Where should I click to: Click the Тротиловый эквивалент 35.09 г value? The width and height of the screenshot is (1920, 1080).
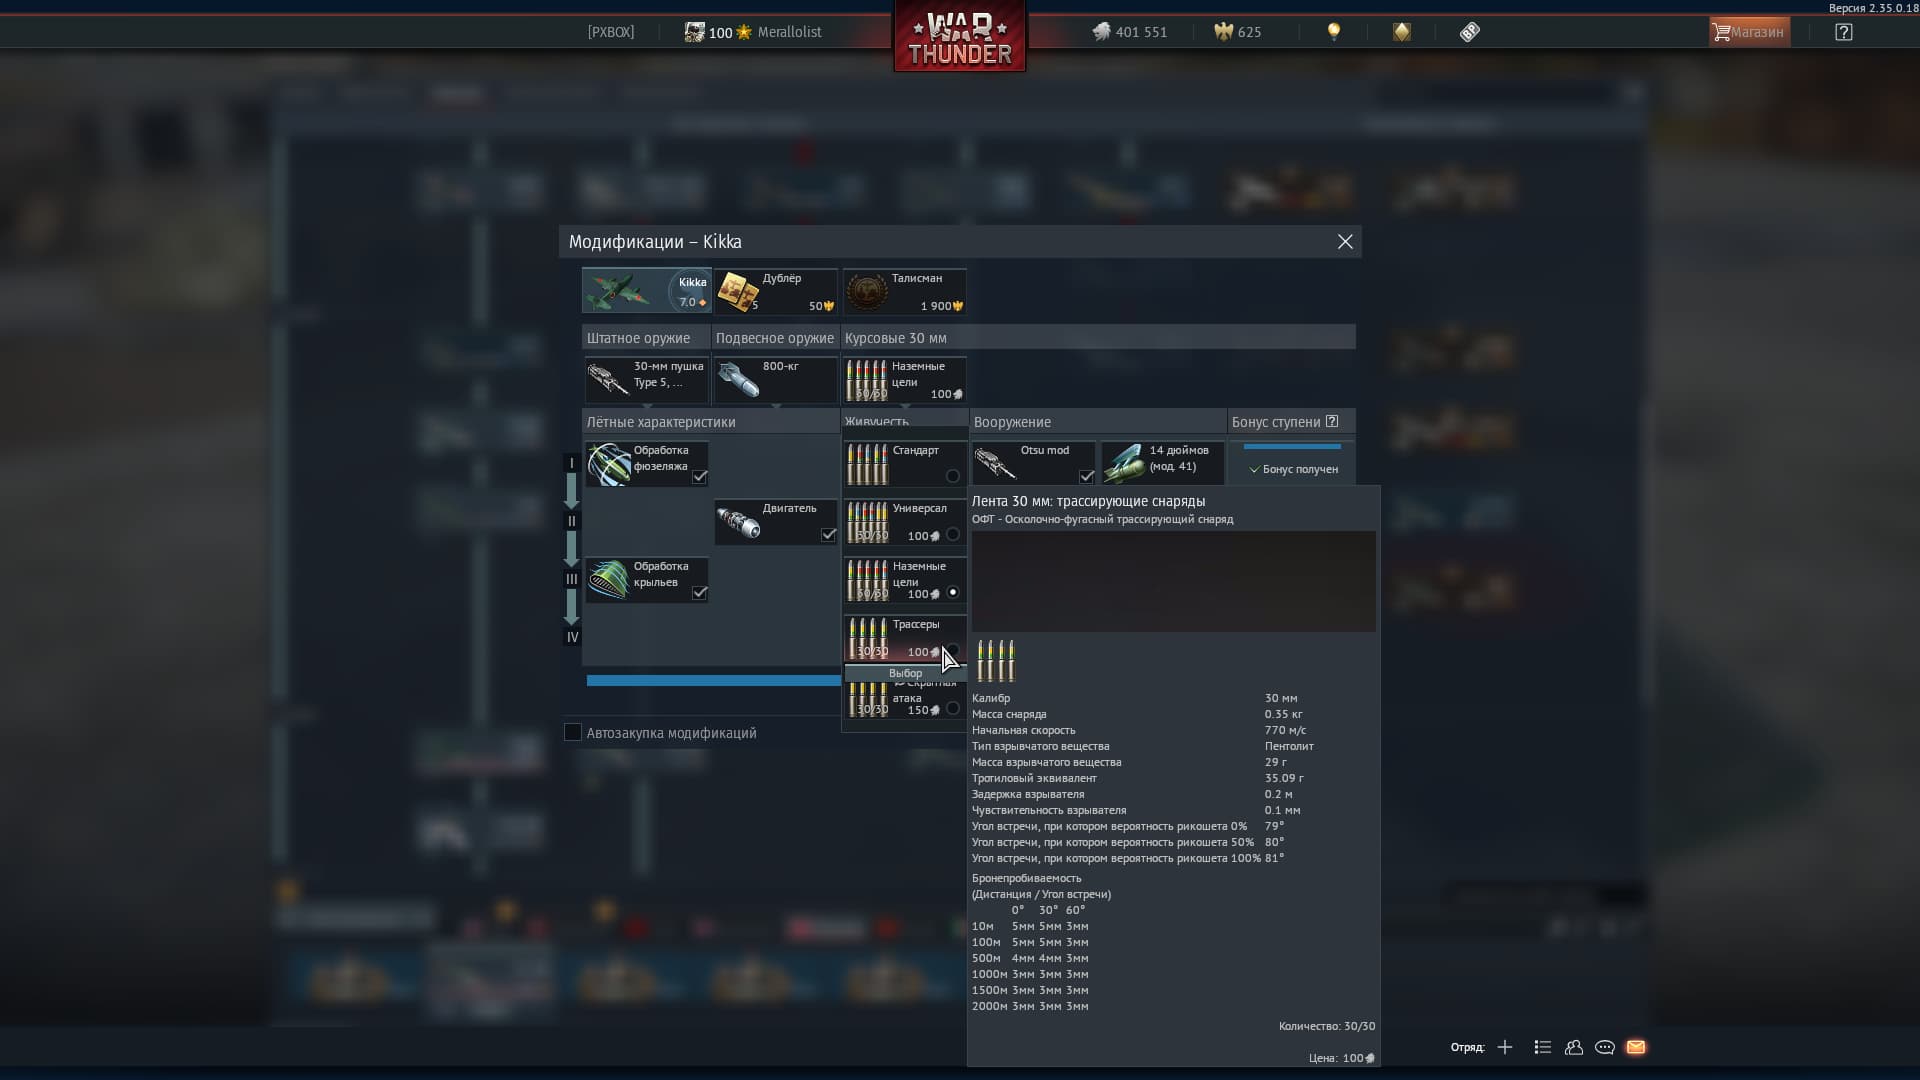click(x=1284, y=778)
